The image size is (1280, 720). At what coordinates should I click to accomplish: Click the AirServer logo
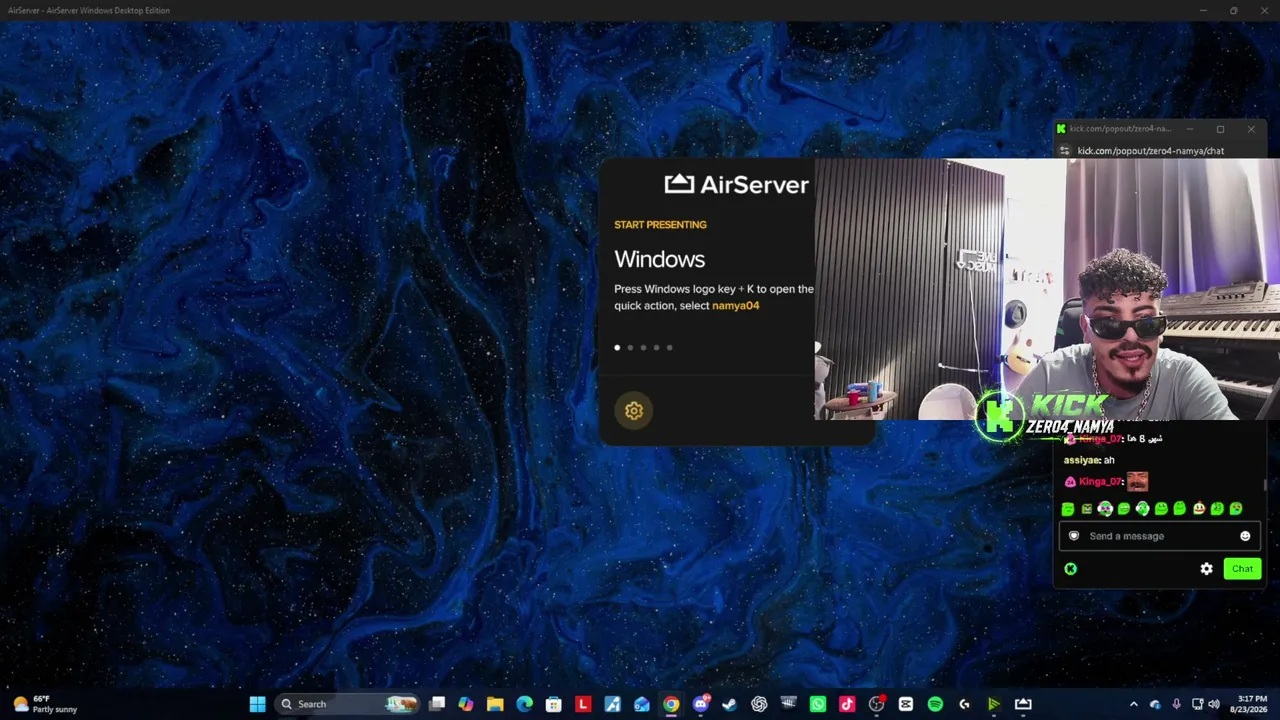pyautogui.click(x=736, y=184)
